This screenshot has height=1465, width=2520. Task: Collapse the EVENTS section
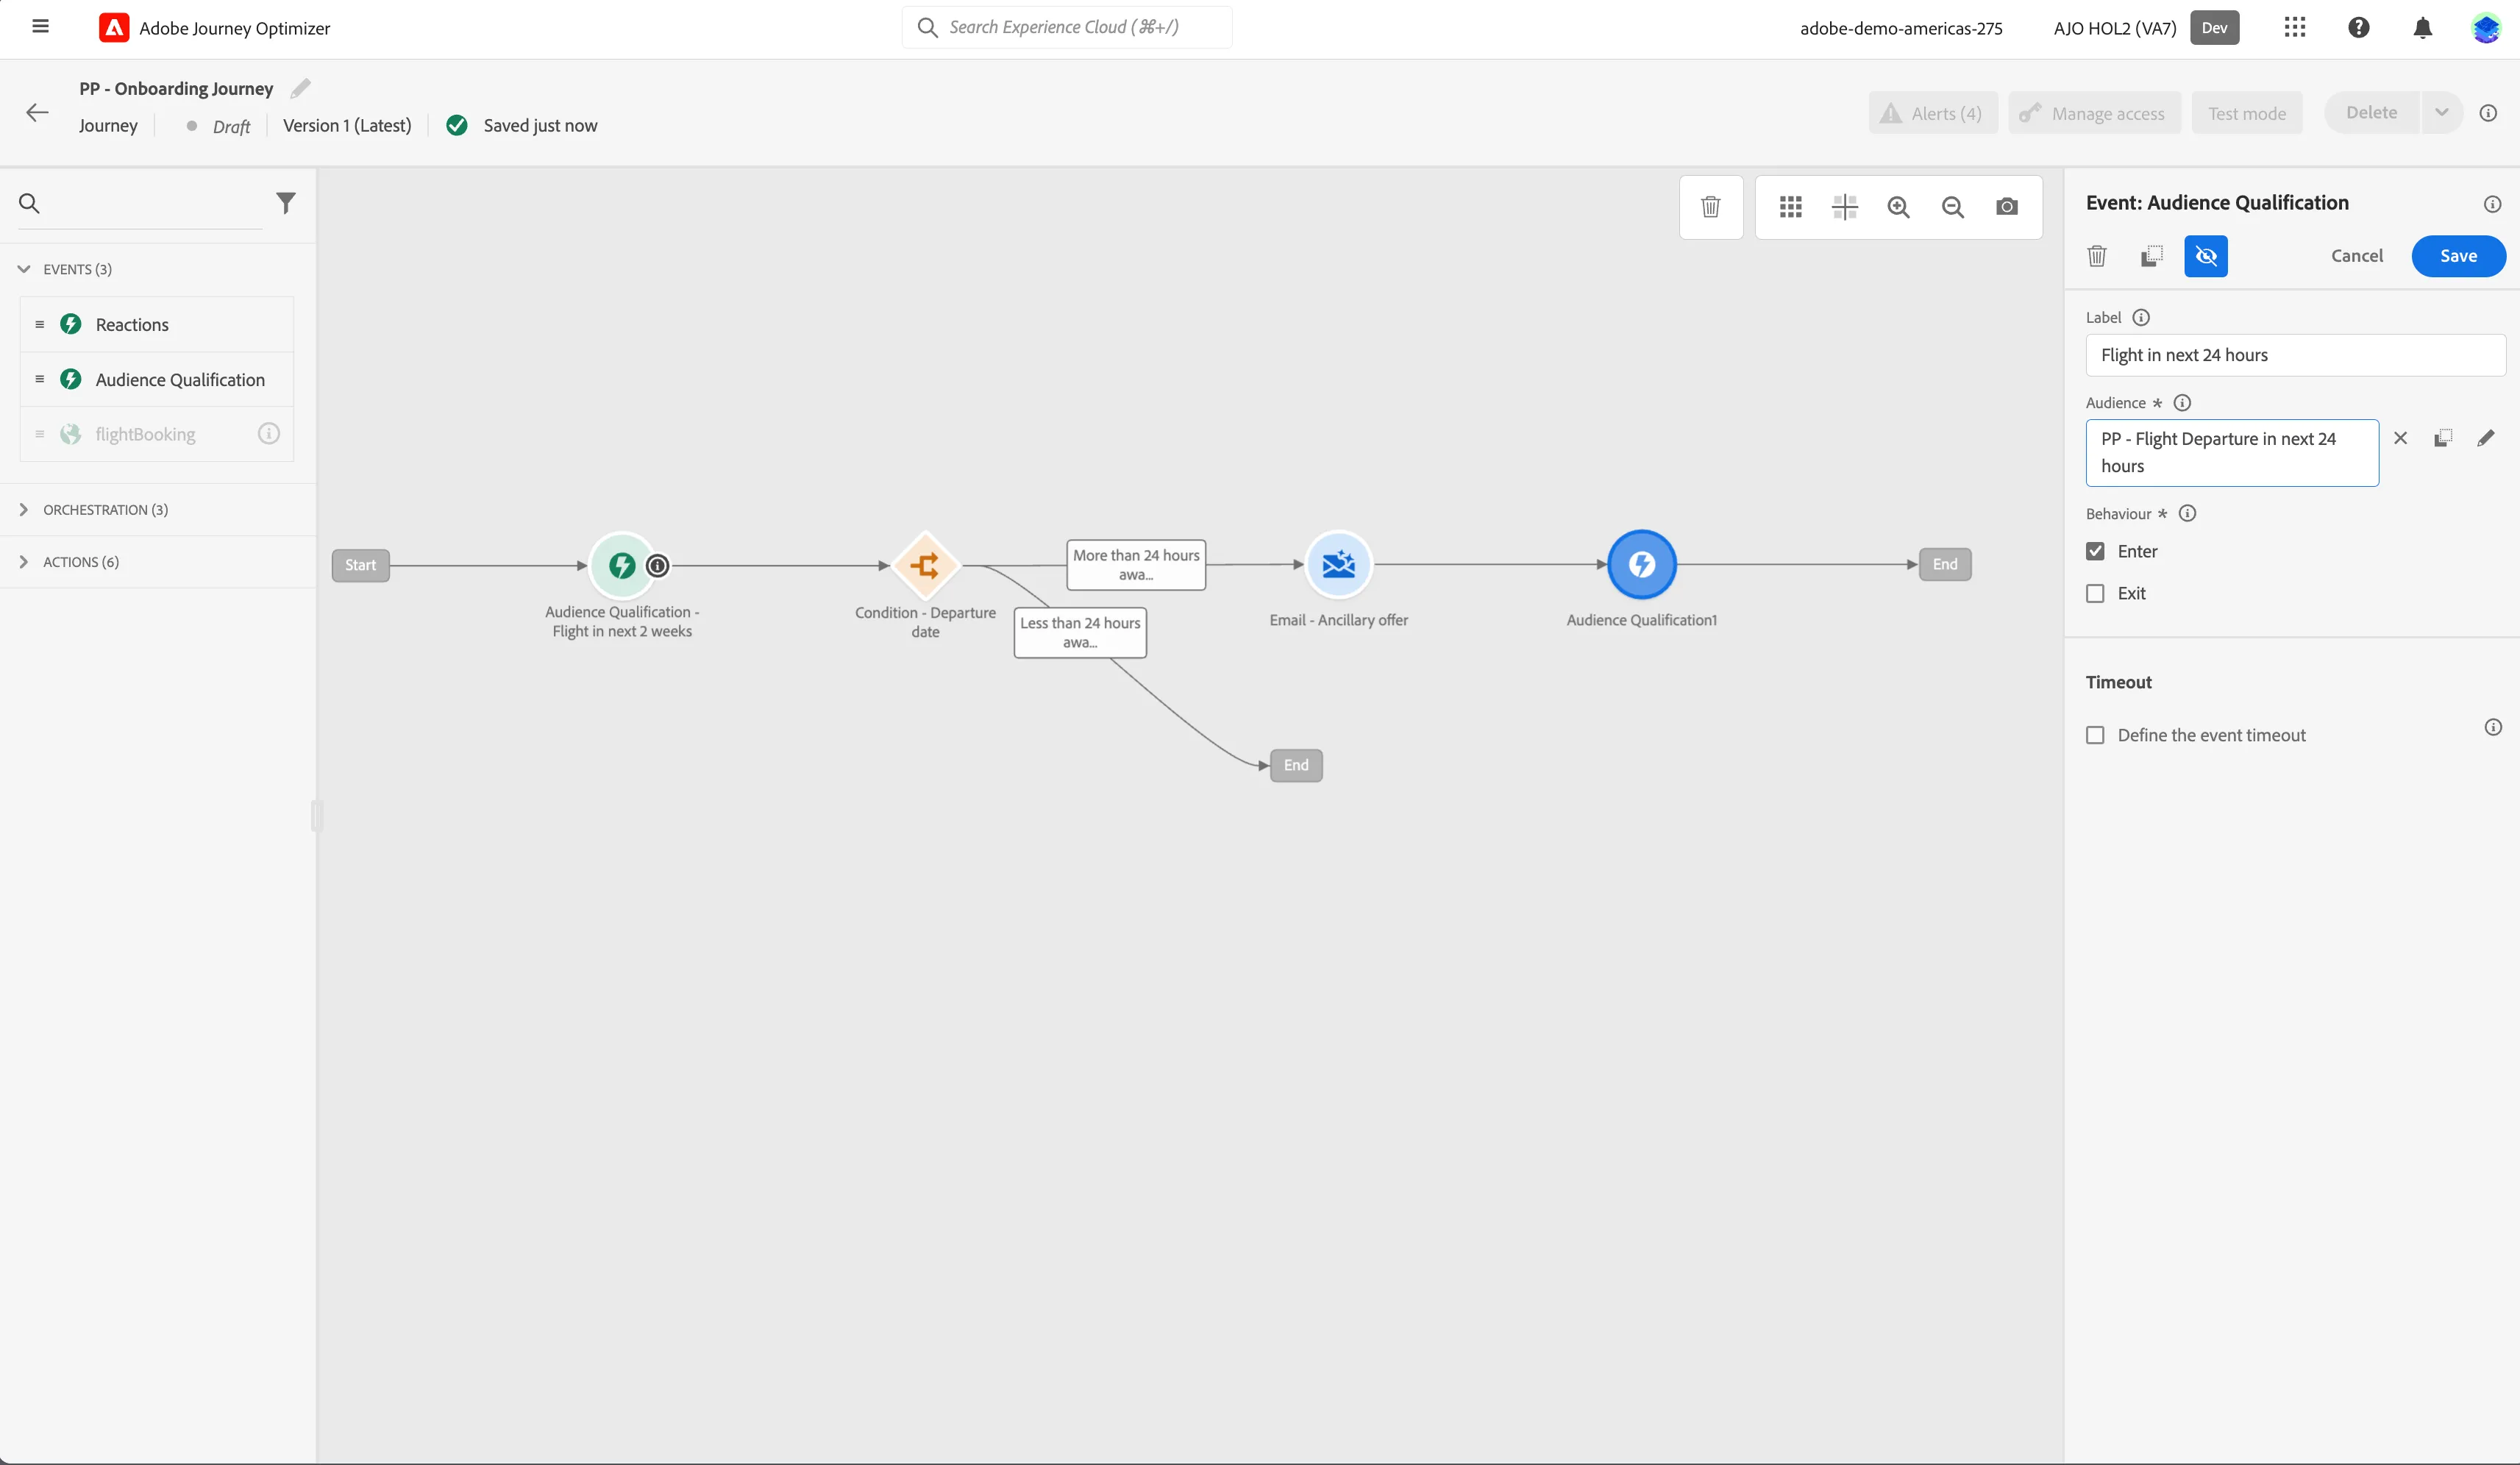click(x=24, y=269)
